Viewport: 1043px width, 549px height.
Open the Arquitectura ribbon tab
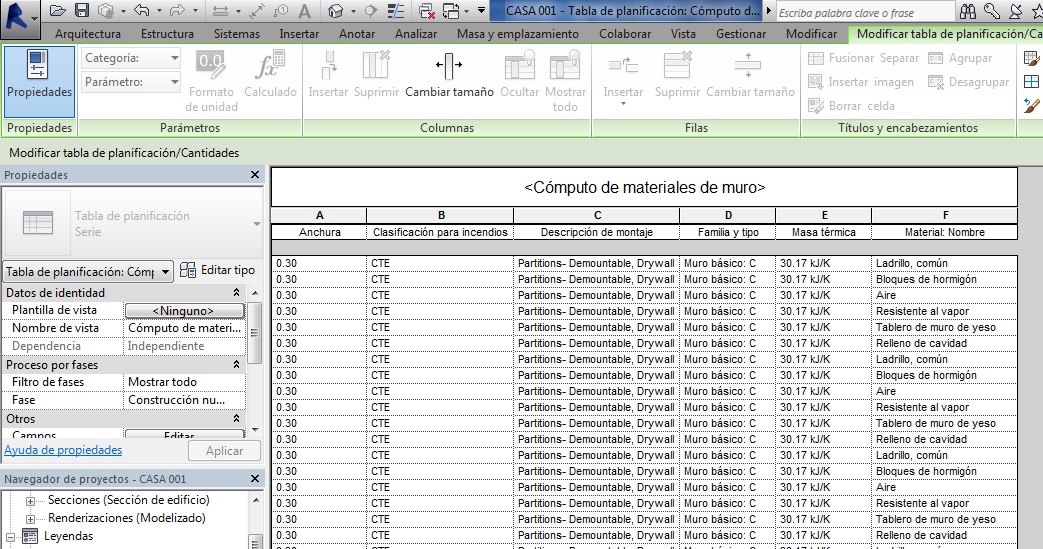94,34
